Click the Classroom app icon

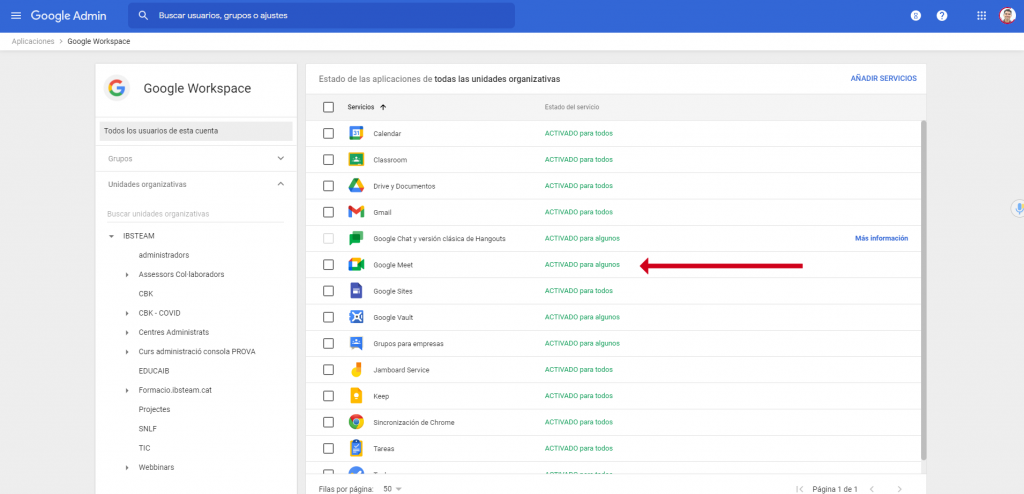355,159
